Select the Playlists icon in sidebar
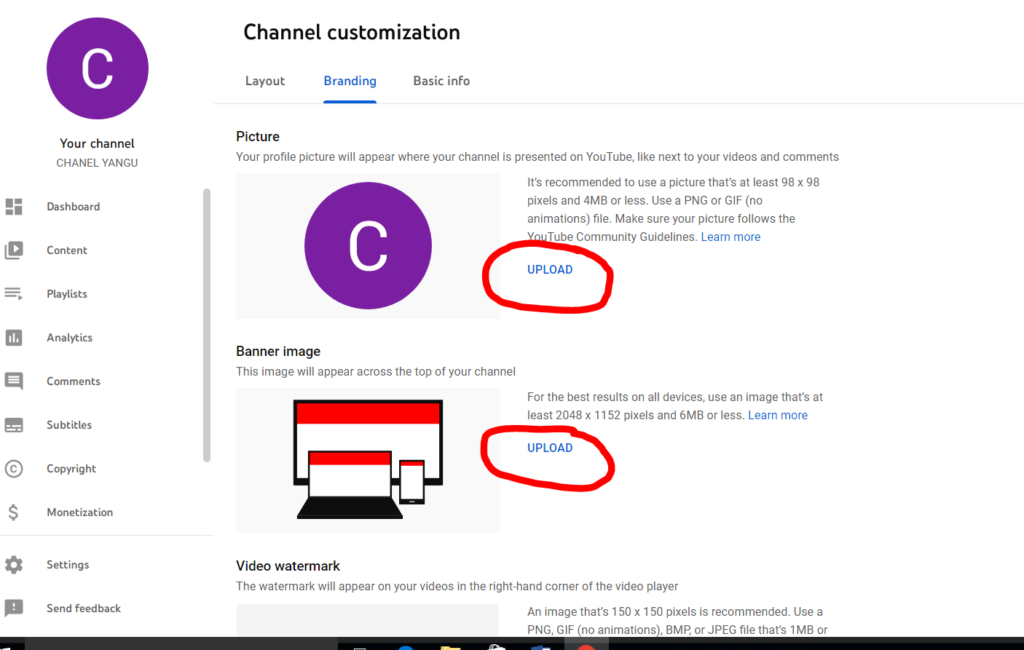The image size is (1024, 650). pyautogui.click(x=14, y=294)
